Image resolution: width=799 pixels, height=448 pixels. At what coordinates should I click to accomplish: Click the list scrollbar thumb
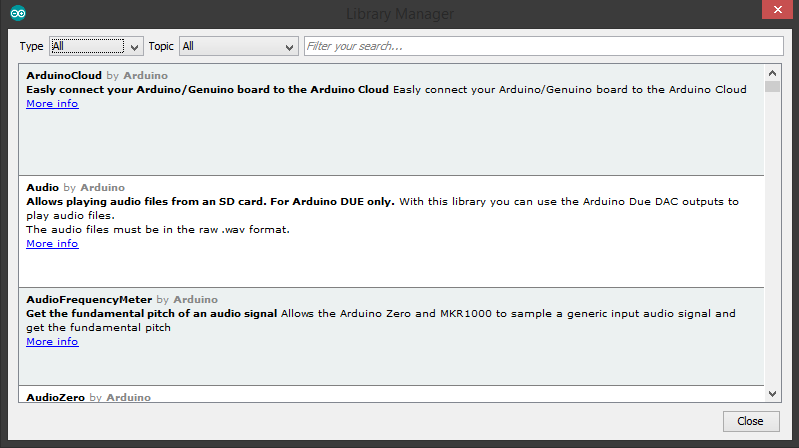pyautogui.click(x=773, y=87)
